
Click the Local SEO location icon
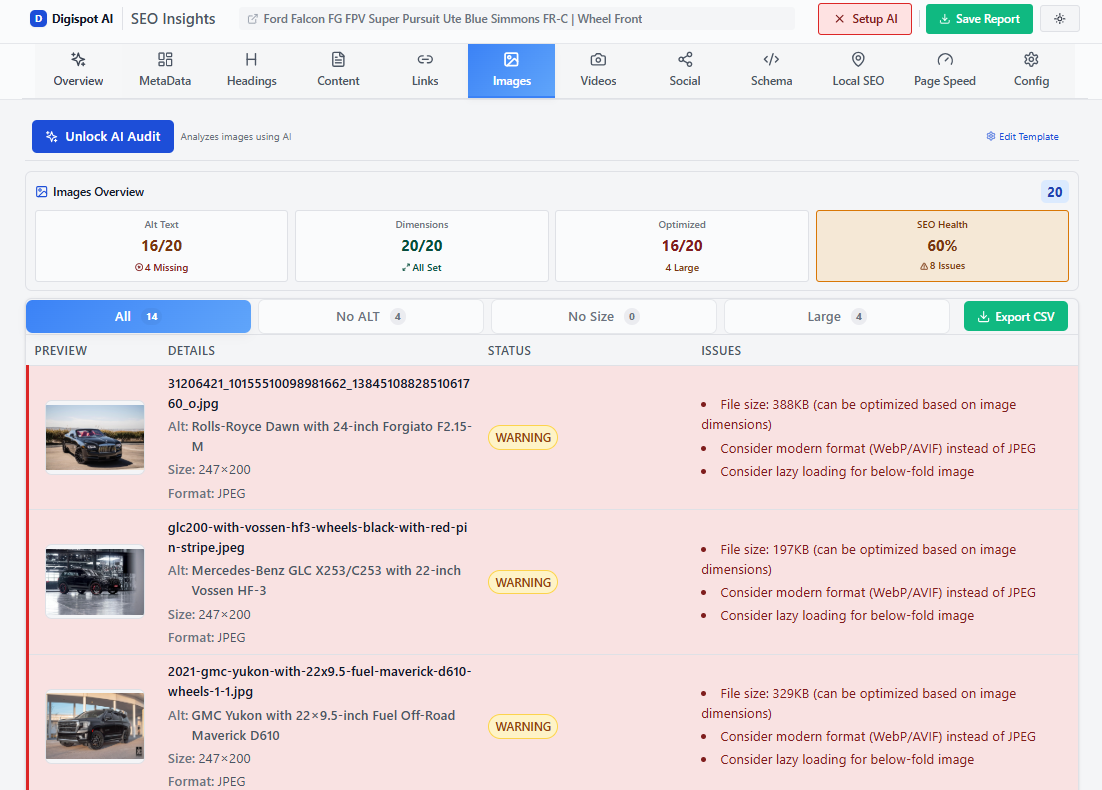(x=857, y=60)
